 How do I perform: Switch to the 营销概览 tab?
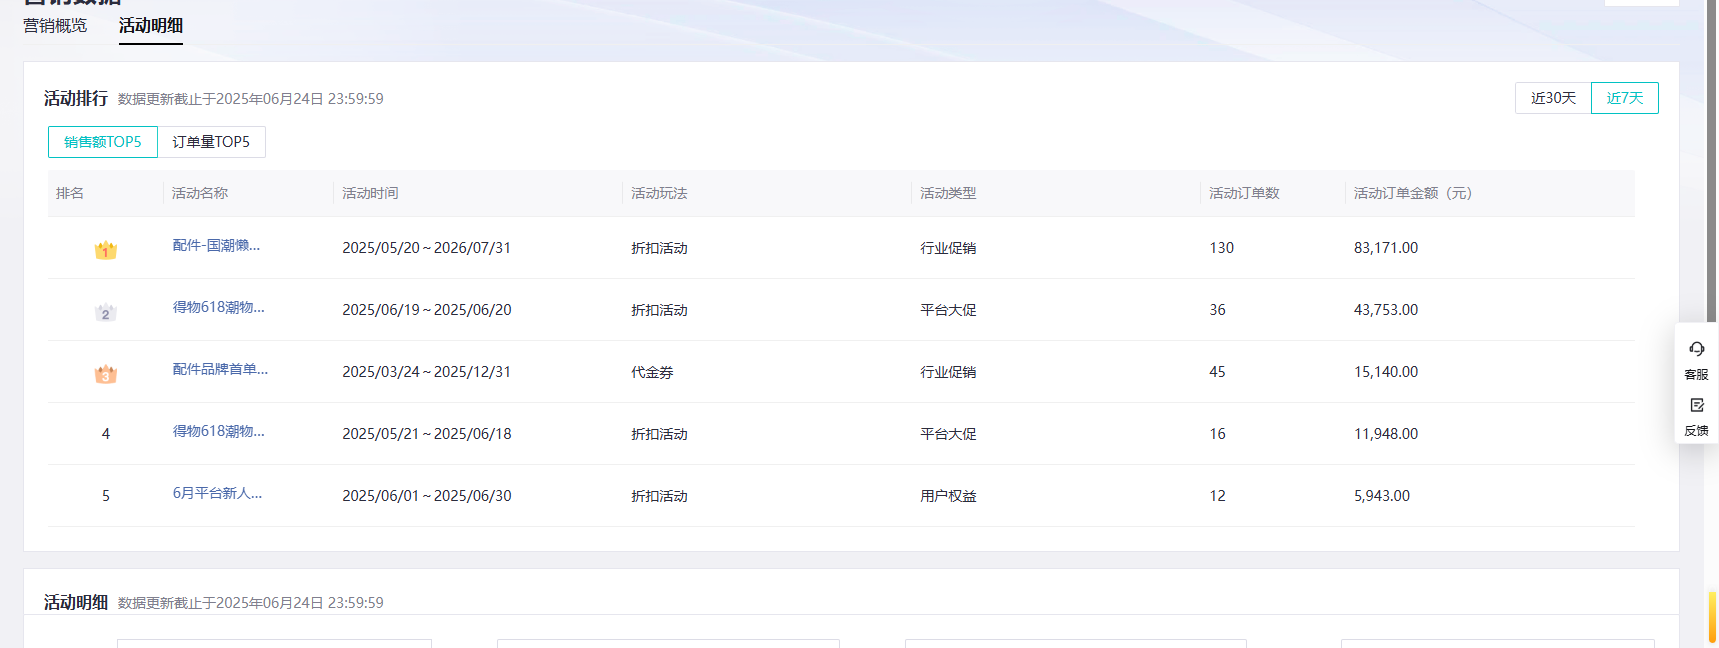pyautogui.click(x=55, y=26)
